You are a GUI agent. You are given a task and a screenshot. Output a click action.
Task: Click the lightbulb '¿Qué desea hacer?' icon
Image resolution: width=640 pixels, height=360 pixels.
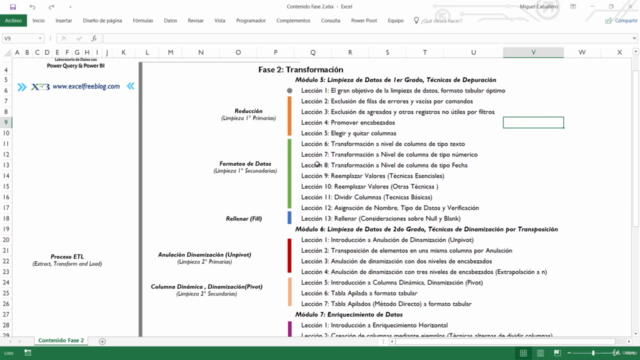point(416,20)
